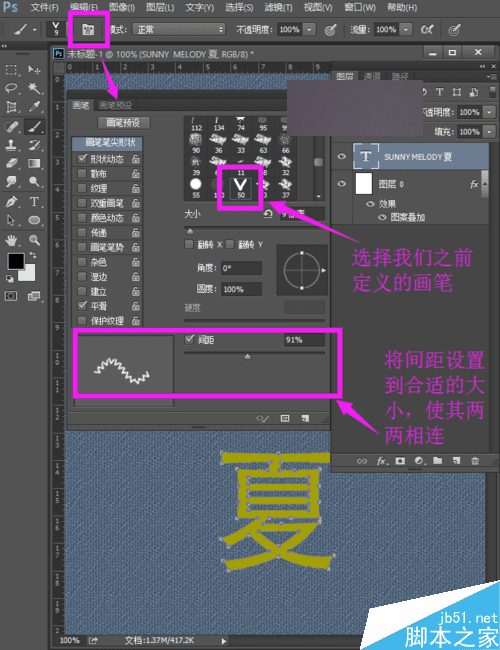The image size is (500, 650).
Task: Open Layers panel opacity dropdown
Action: pos(489,112)
